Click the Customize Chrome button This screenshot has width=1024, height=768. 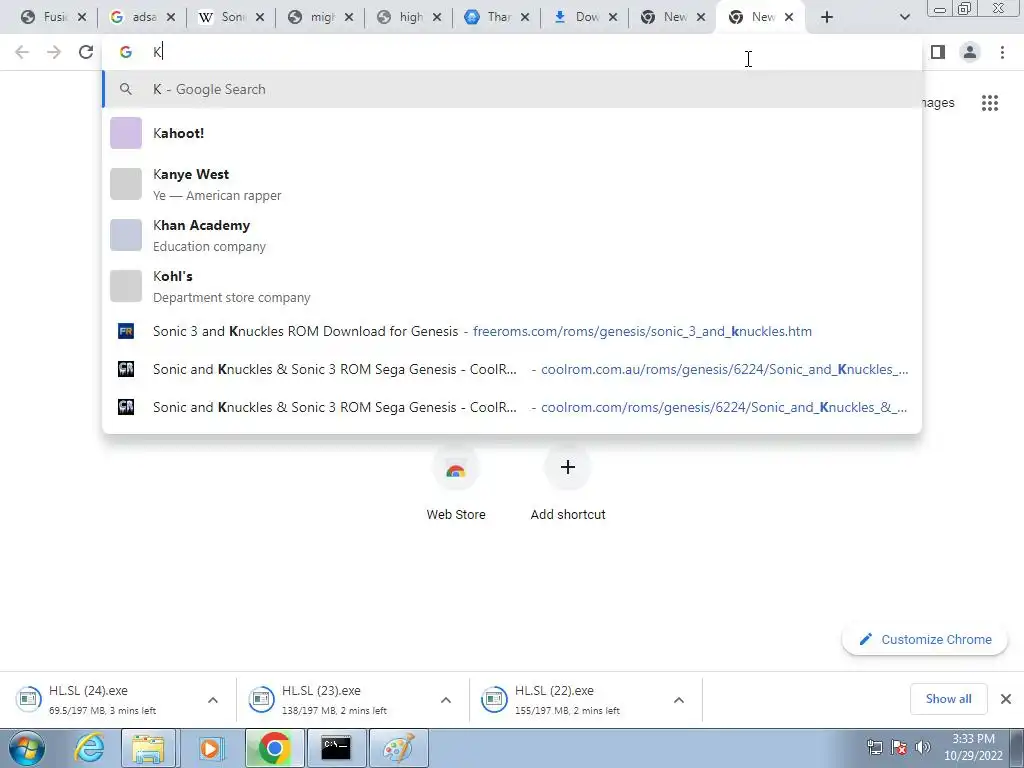click(x=925, y=639)
